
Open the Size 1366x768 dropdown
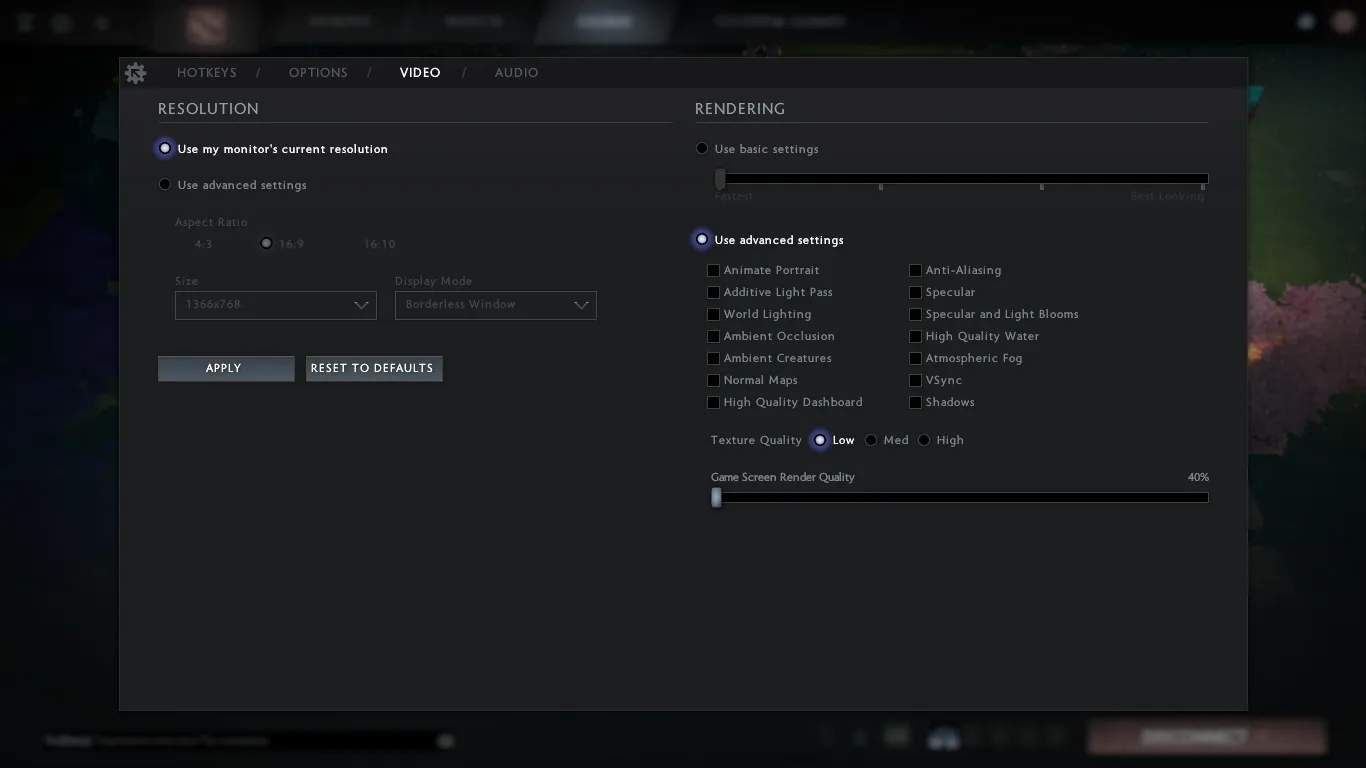click(276, 305)
